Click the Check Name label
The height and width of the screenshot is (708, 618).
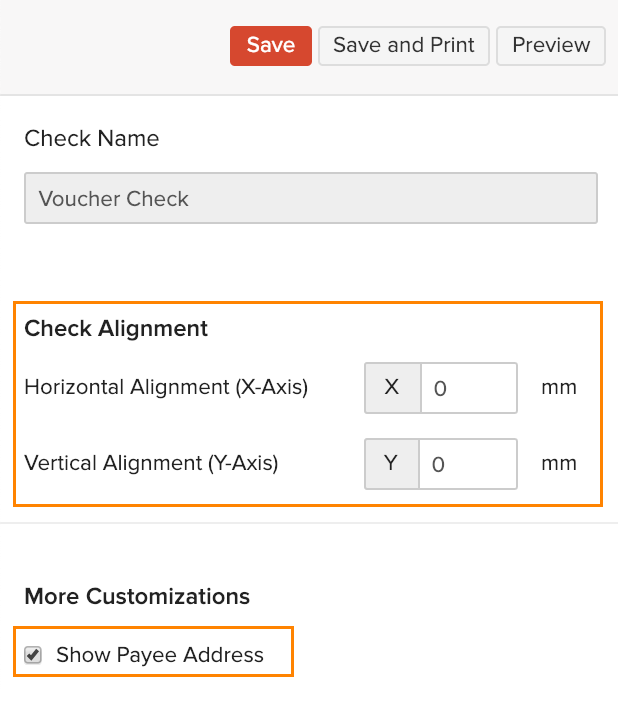[91, 138]
